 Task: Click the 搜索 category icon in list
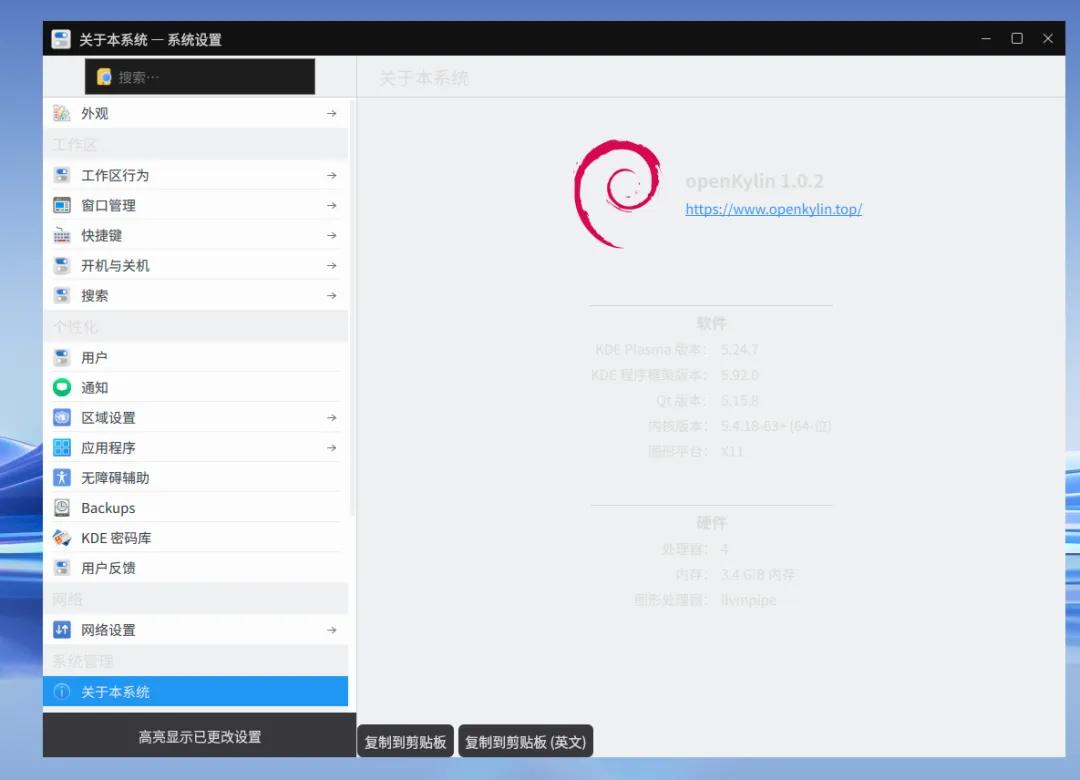pyautogui.click(x=62, y=296)
